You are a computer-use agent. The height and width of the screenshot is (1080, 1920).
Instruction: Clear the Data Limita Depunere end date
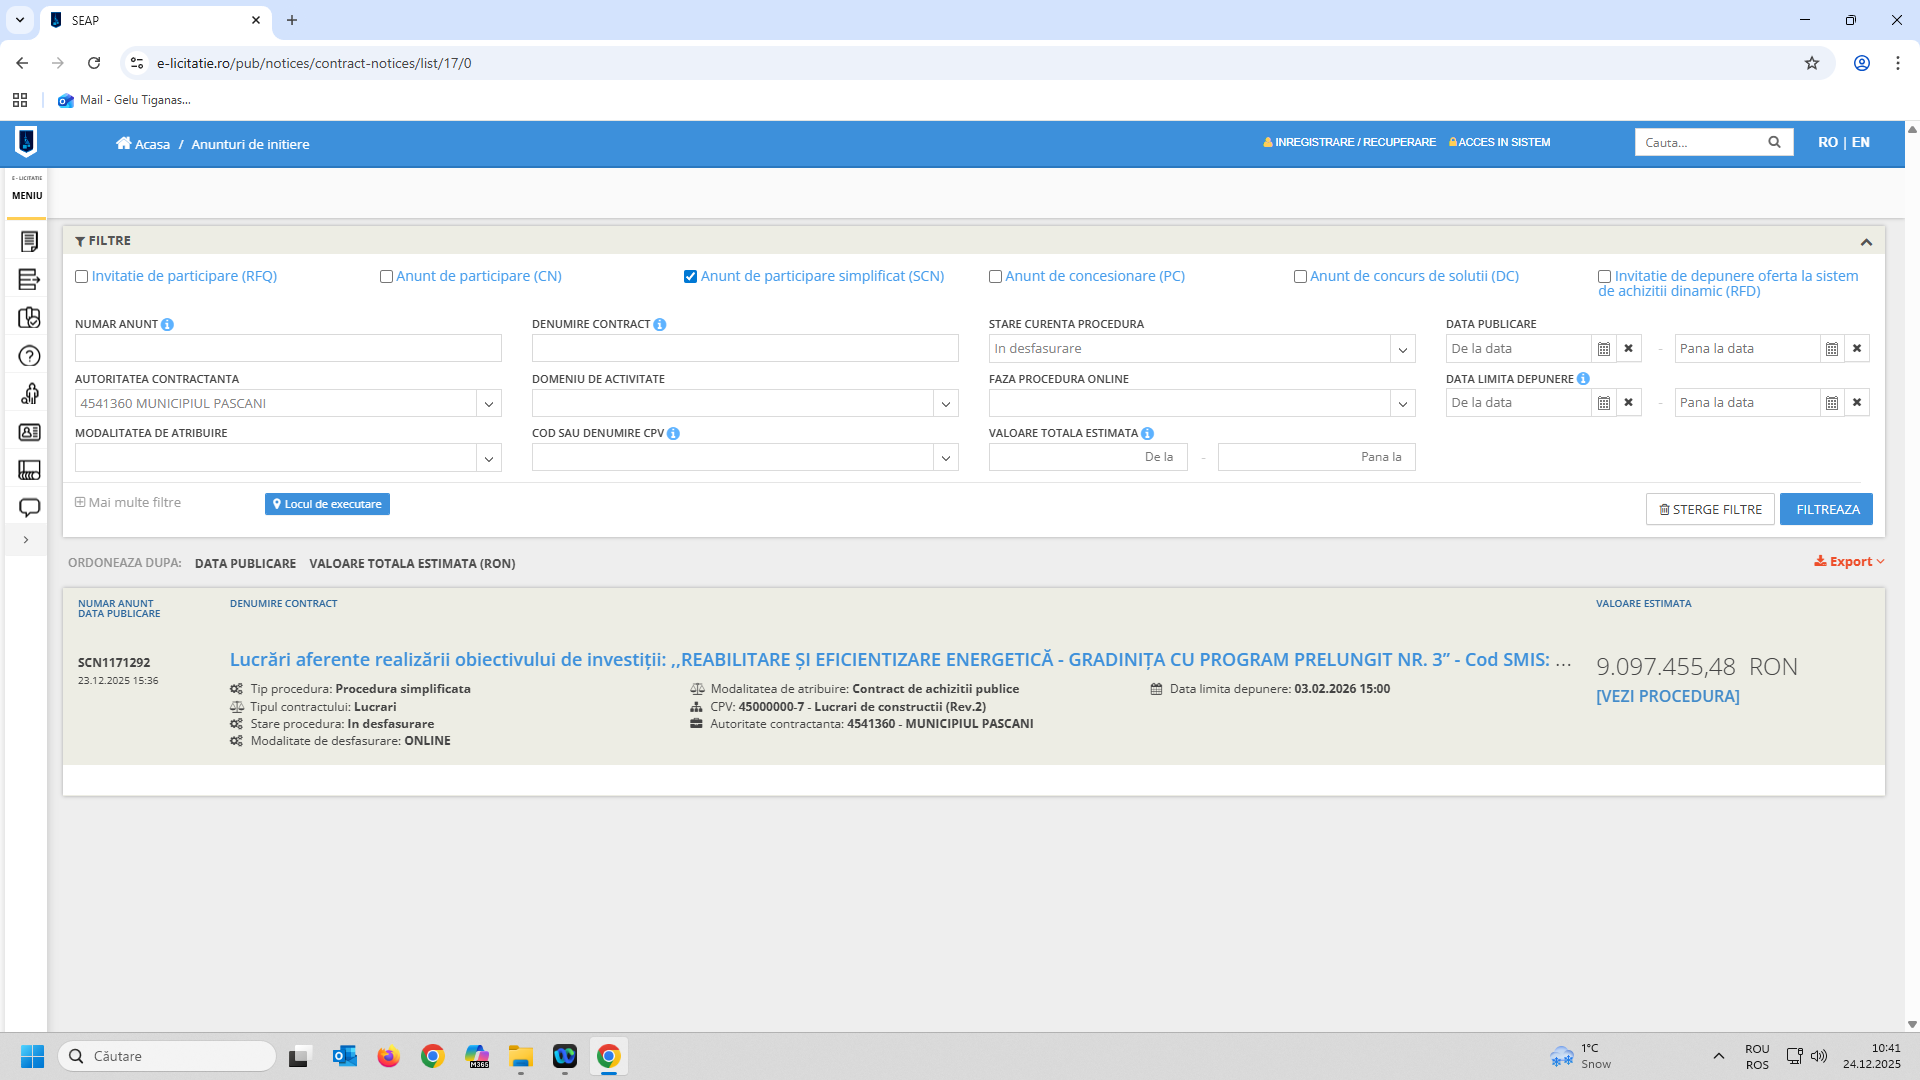(x=1857, y=403)
